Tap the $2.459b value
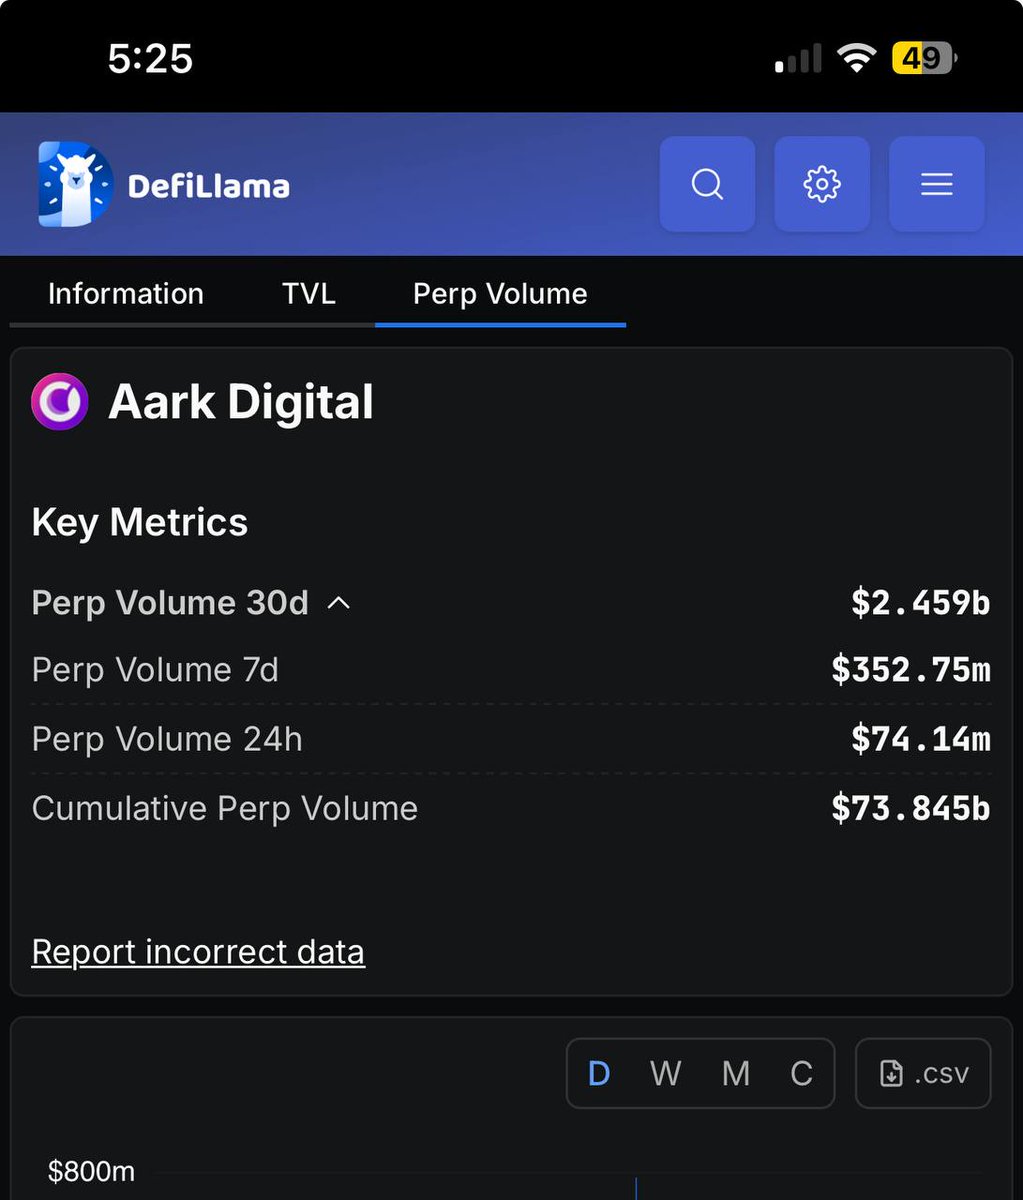Viewport: 1023px width, 1200px height. point(921,602)
